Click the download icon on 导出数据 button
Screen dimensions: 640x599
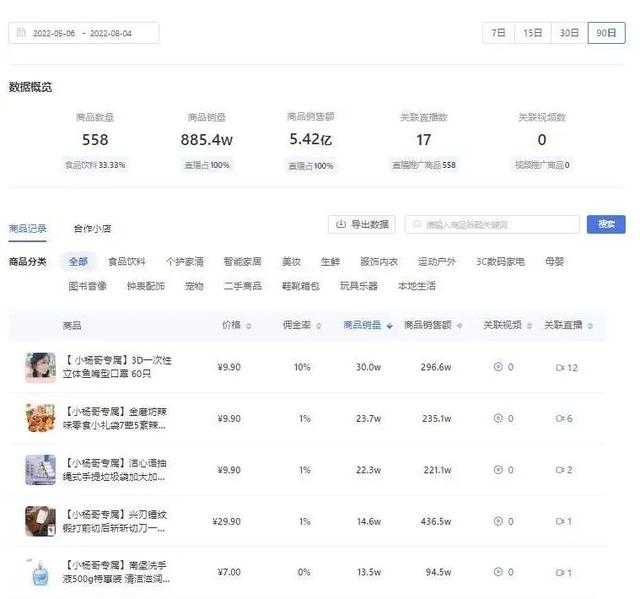[341, 224]
